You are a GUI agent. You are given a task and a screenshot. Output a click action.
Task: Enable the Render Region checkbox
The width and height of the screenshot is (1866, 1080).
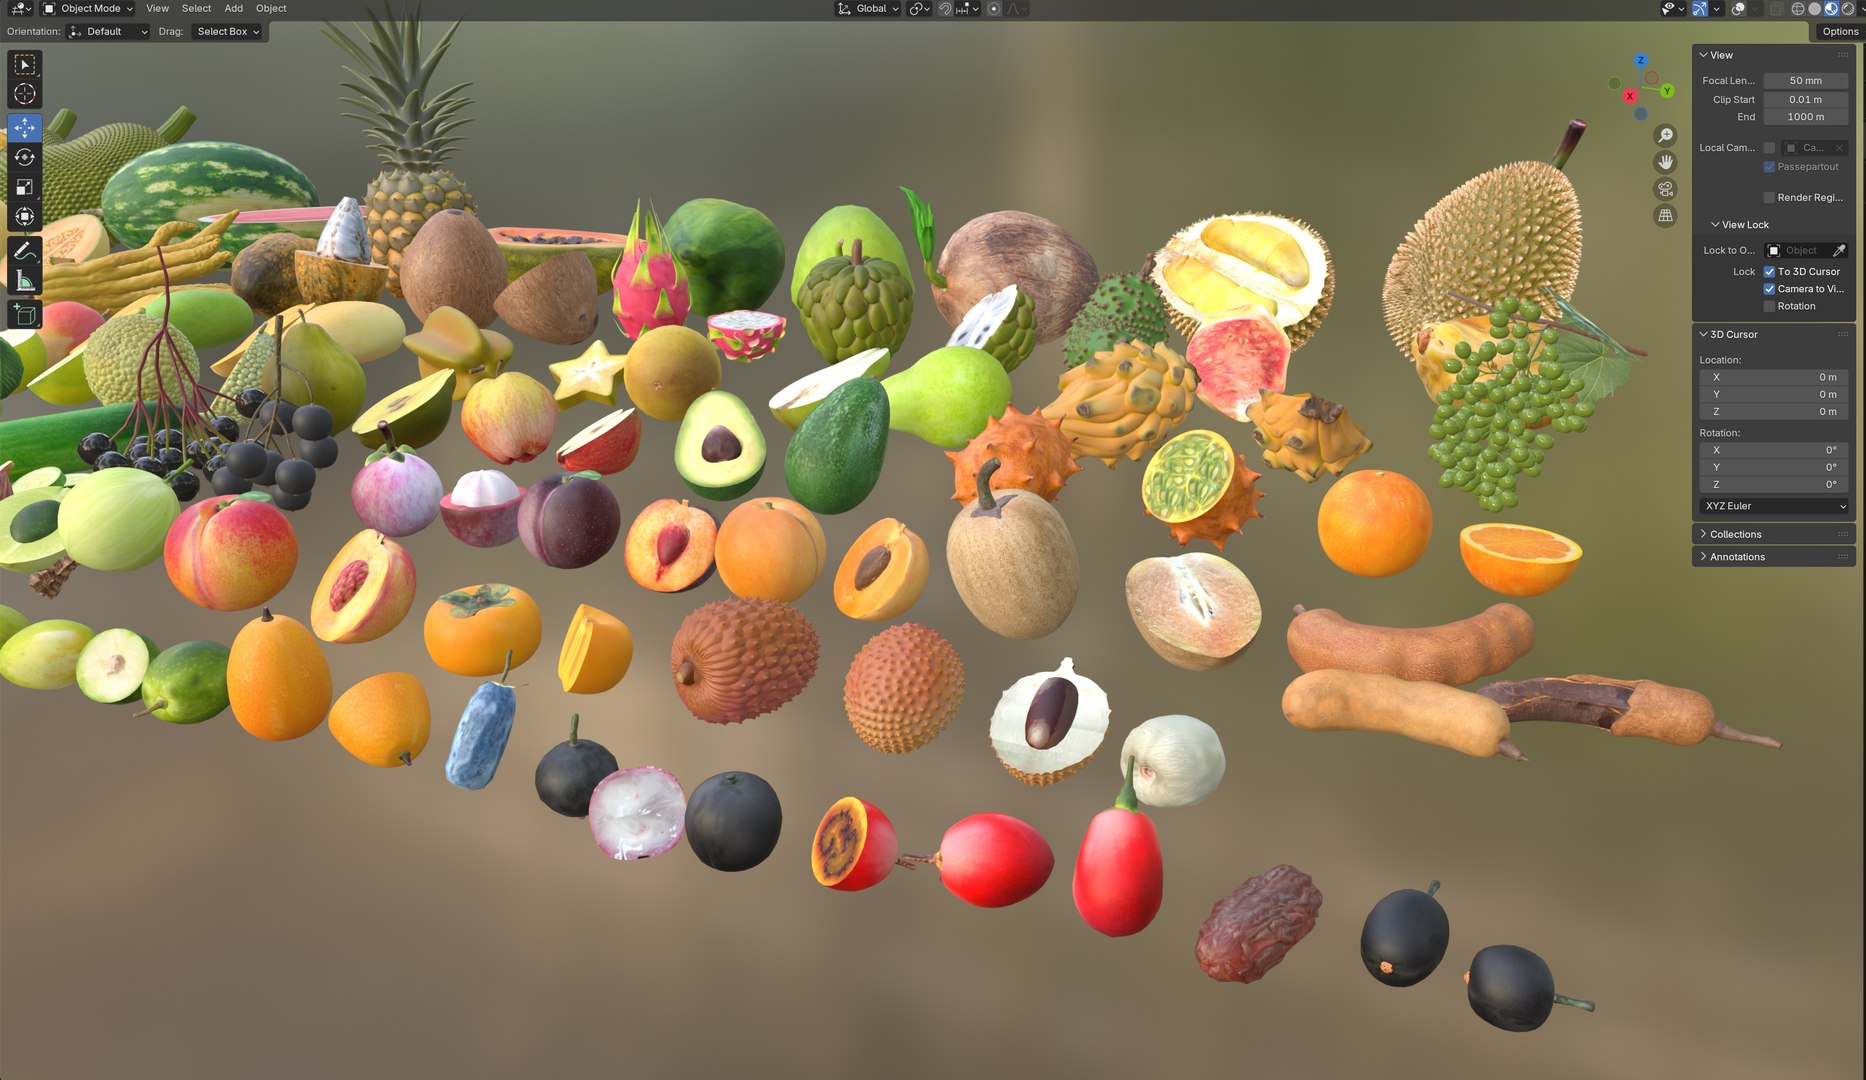coord(1769,198)
